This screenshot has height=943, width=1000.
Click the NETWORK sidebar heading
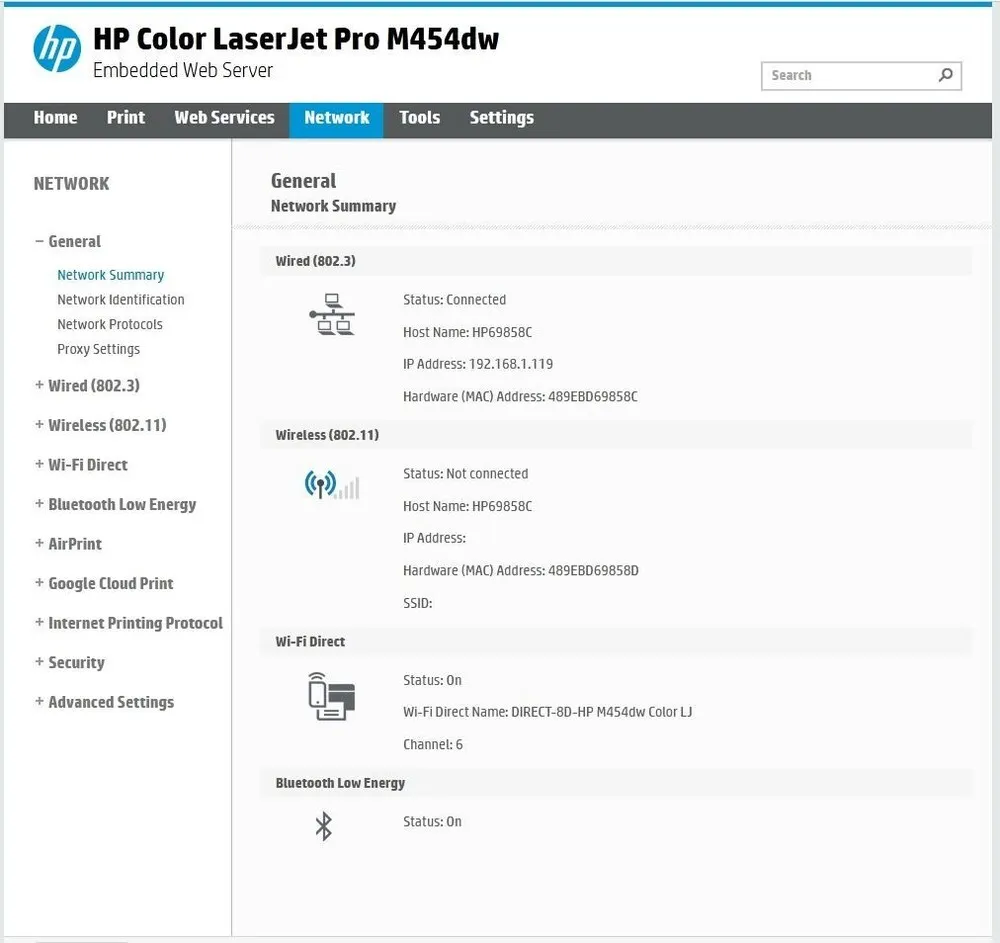click(x=71, y=184)
